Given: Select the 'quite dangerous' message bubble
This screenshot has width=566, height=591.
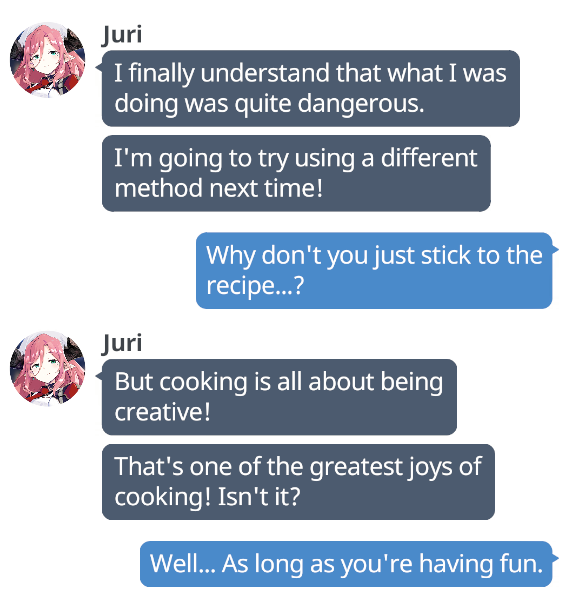Looking at the screenshot, I should point(311,88).
